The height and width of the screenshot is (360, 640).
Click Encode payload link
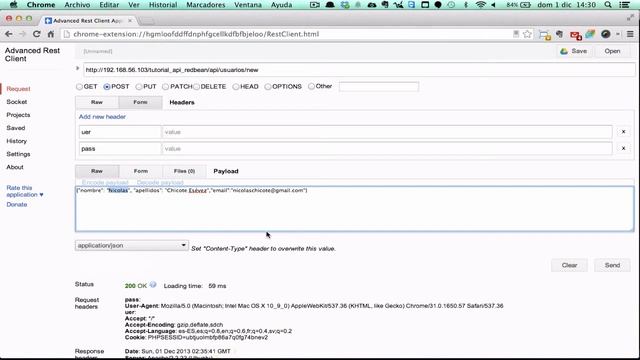105,182
